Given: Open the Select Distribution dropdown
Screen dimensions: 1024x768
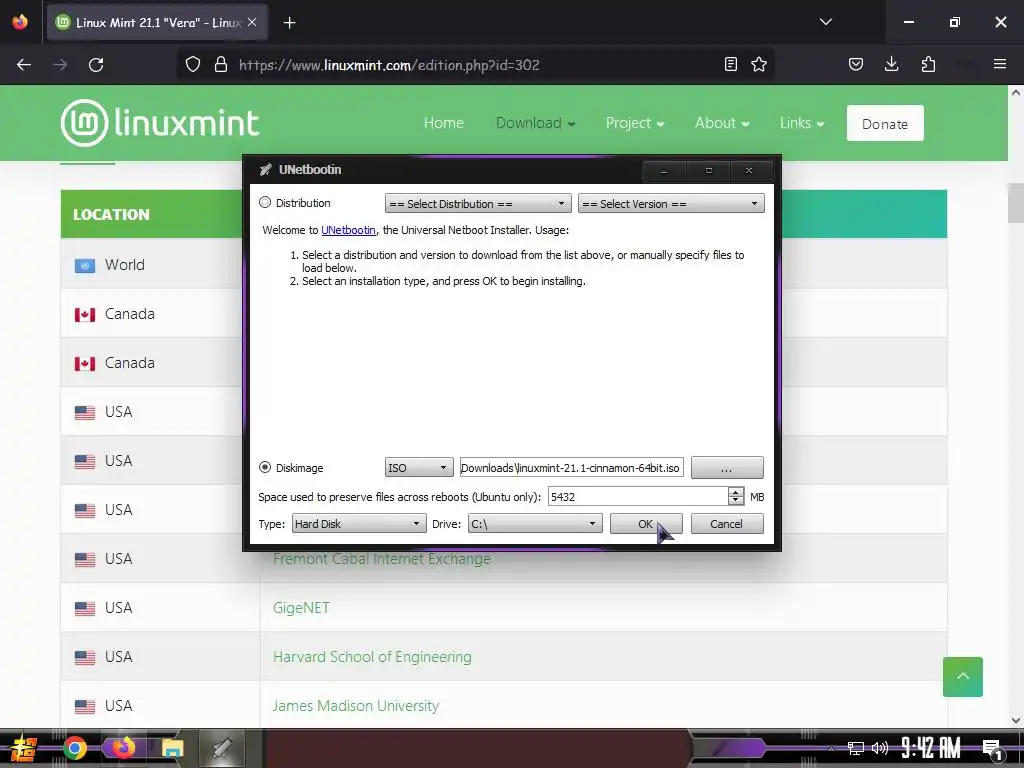Looking at the screenshot, I should coord(478,204).
